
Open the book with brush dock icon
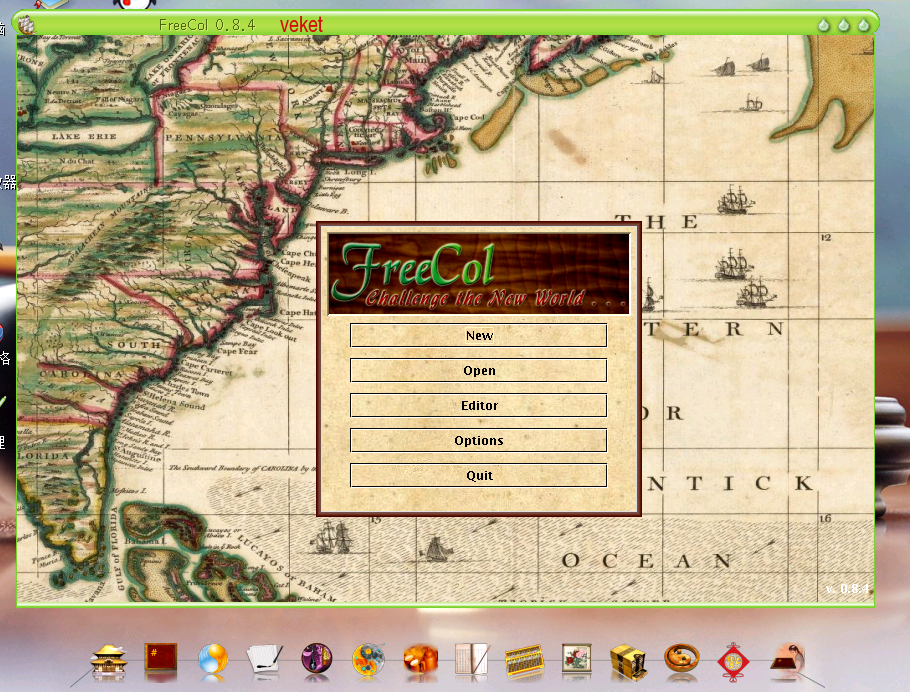pyautogui.click(x=472, y=659)
